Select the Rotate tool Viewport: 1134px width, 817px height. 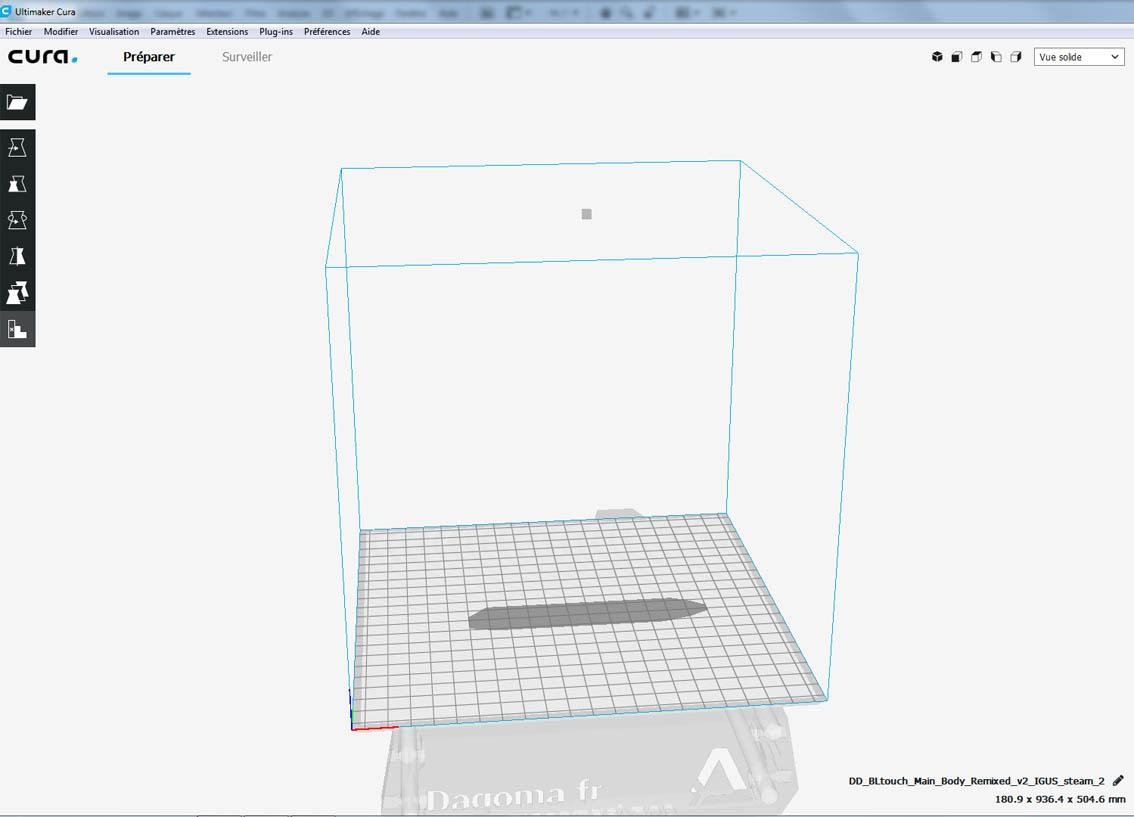pyautogui.click(x=17, y=221)
